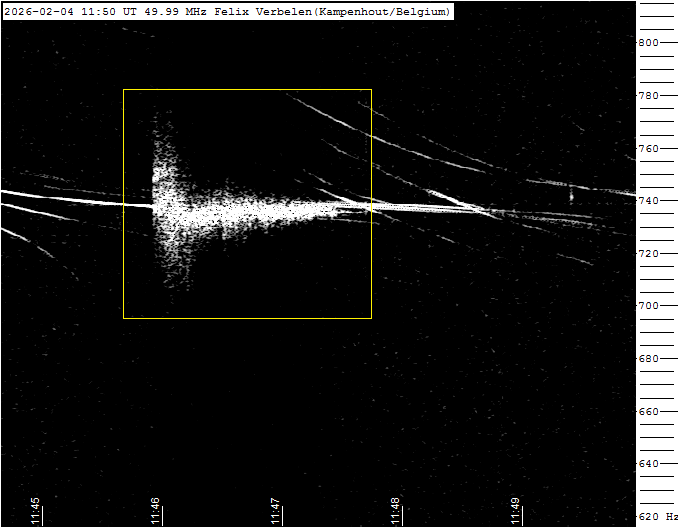Click the 11:46 time axis marker
Viewport: 679px width, 528px height.
tap(156, 510)
